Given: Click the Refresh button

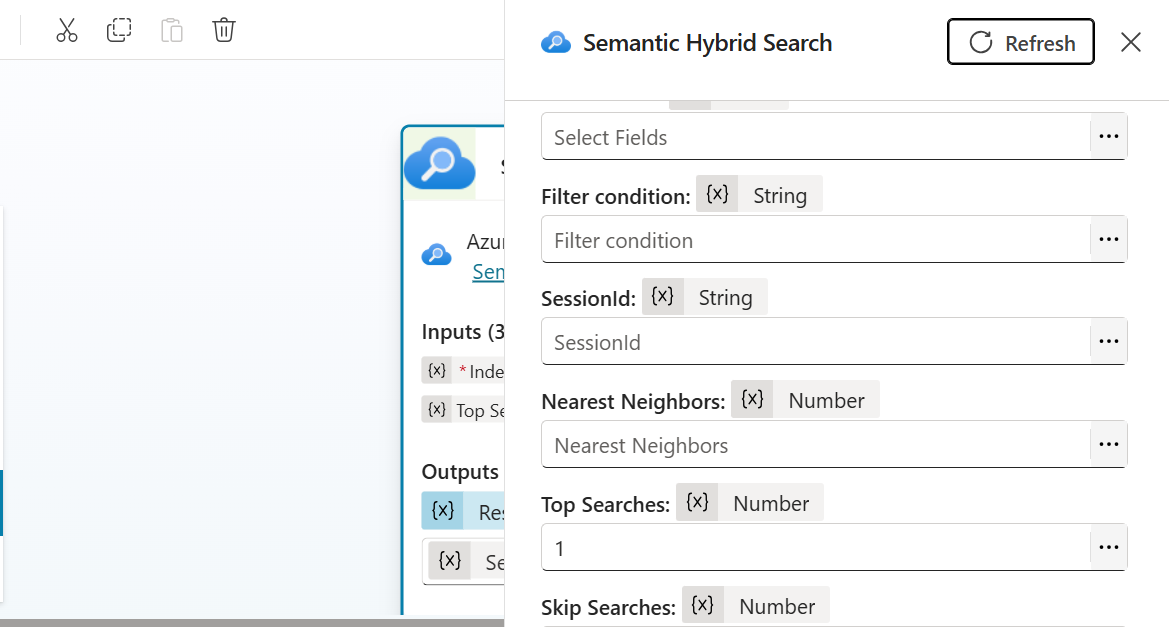Looking at the screenshot, I should (x=1021, y=42).
